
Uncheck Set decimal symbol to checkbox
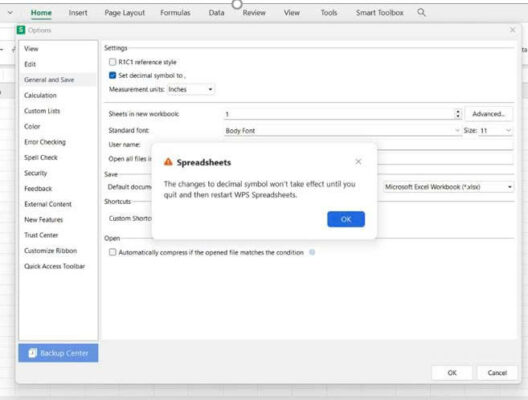pyautogui.click(x=112, y=75)
